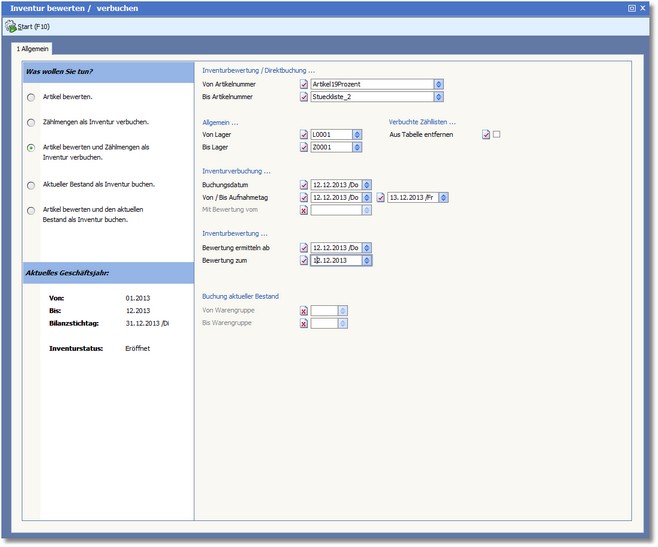Click the Start (F10) toolbar icon

pyautogui.click(x=12, y=26)
